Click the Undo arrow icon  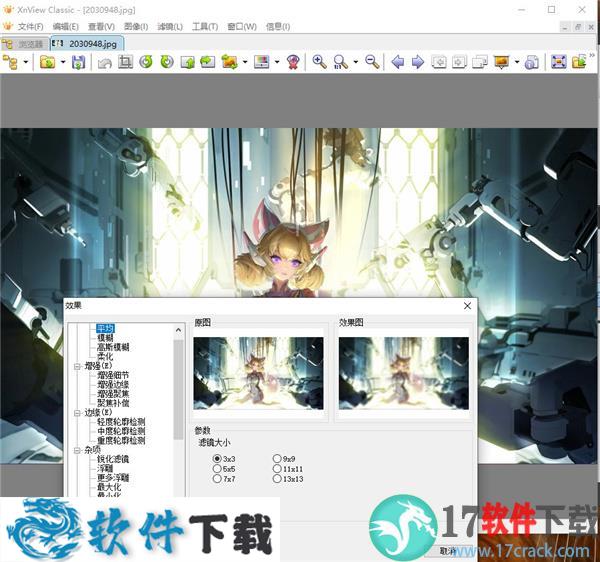(104, 62)
